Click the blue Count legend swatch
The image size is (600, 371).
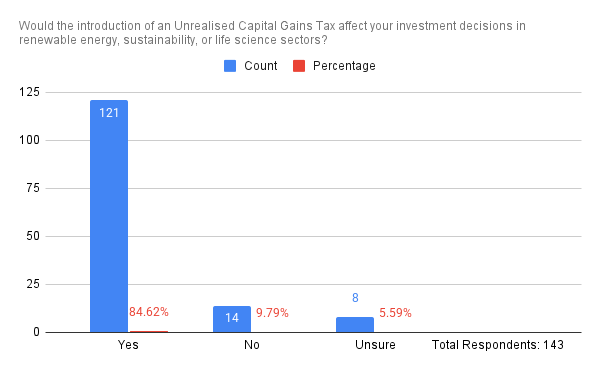(230, 66)
